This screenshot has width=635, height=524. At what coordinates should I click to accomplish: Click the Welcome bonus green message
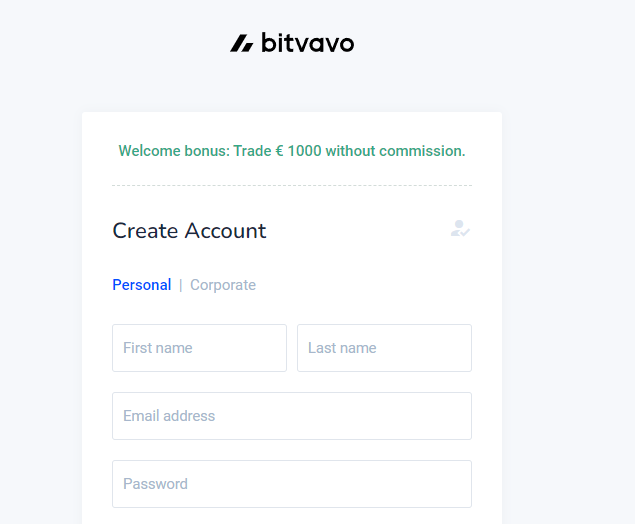click(x=292, y=151)
